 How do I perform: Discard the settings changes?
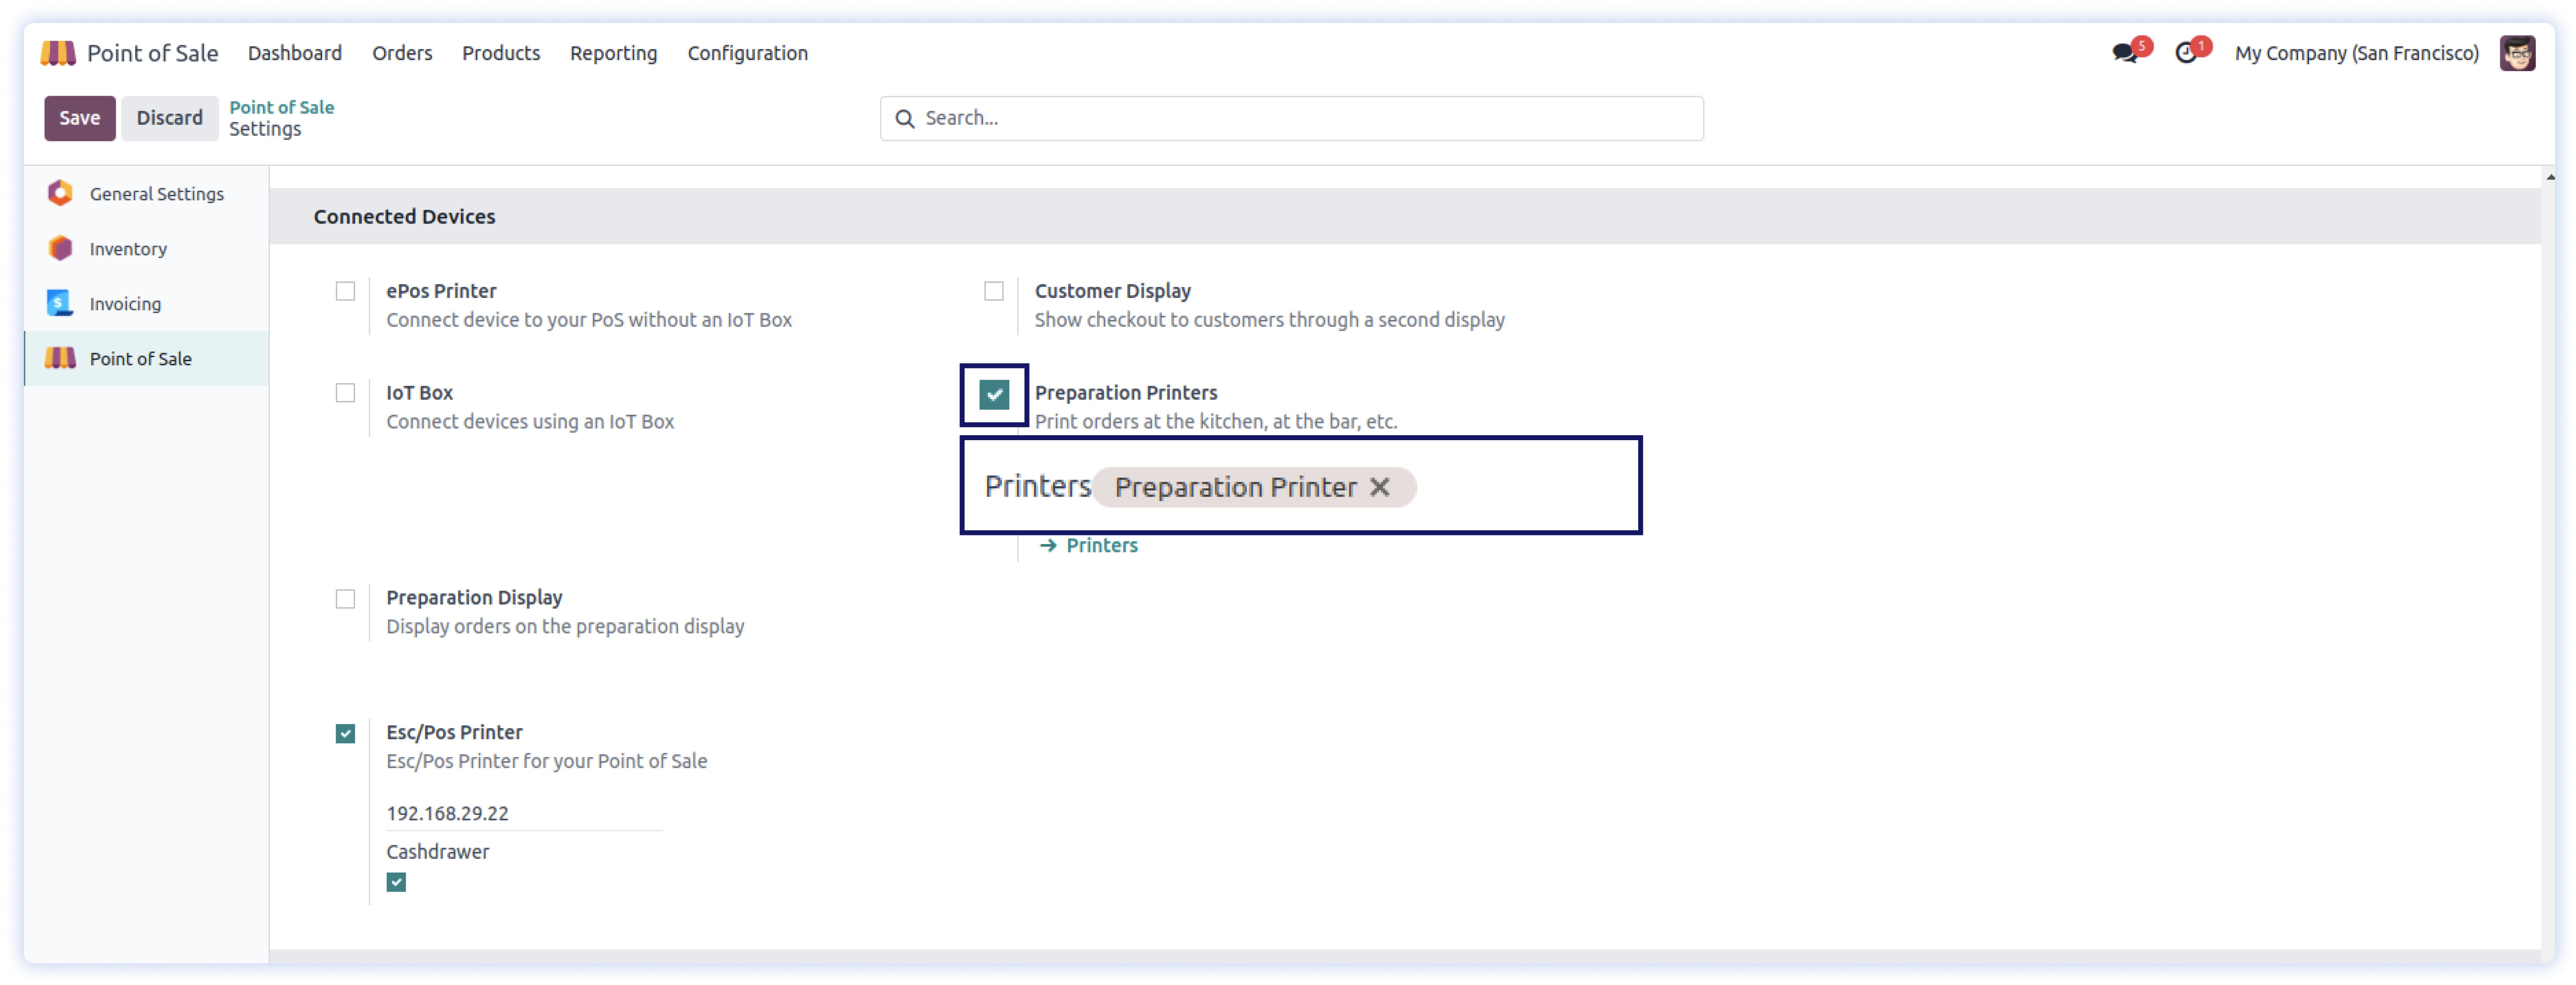coord(170,118)
